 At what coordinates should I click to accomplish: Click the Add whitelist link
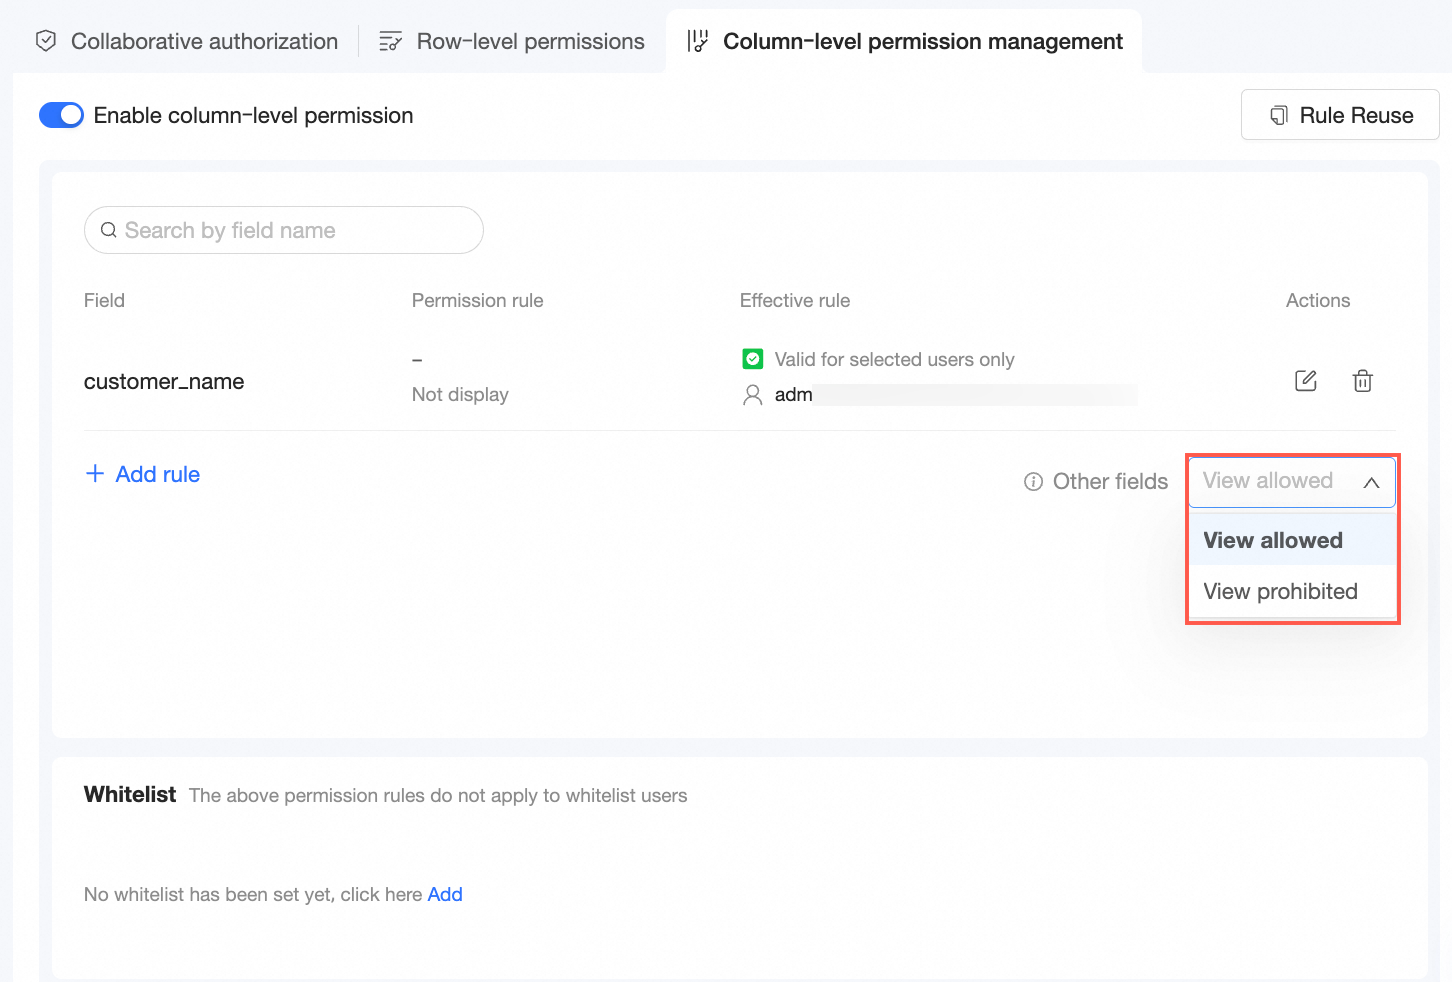click(445, 895)
